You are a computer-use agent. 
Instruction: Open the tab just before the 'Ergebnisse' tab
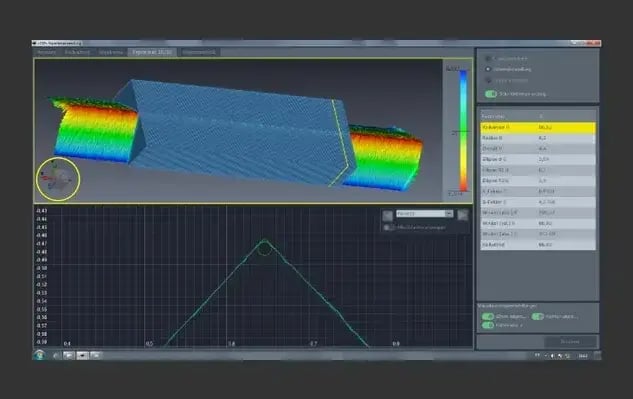111,52
